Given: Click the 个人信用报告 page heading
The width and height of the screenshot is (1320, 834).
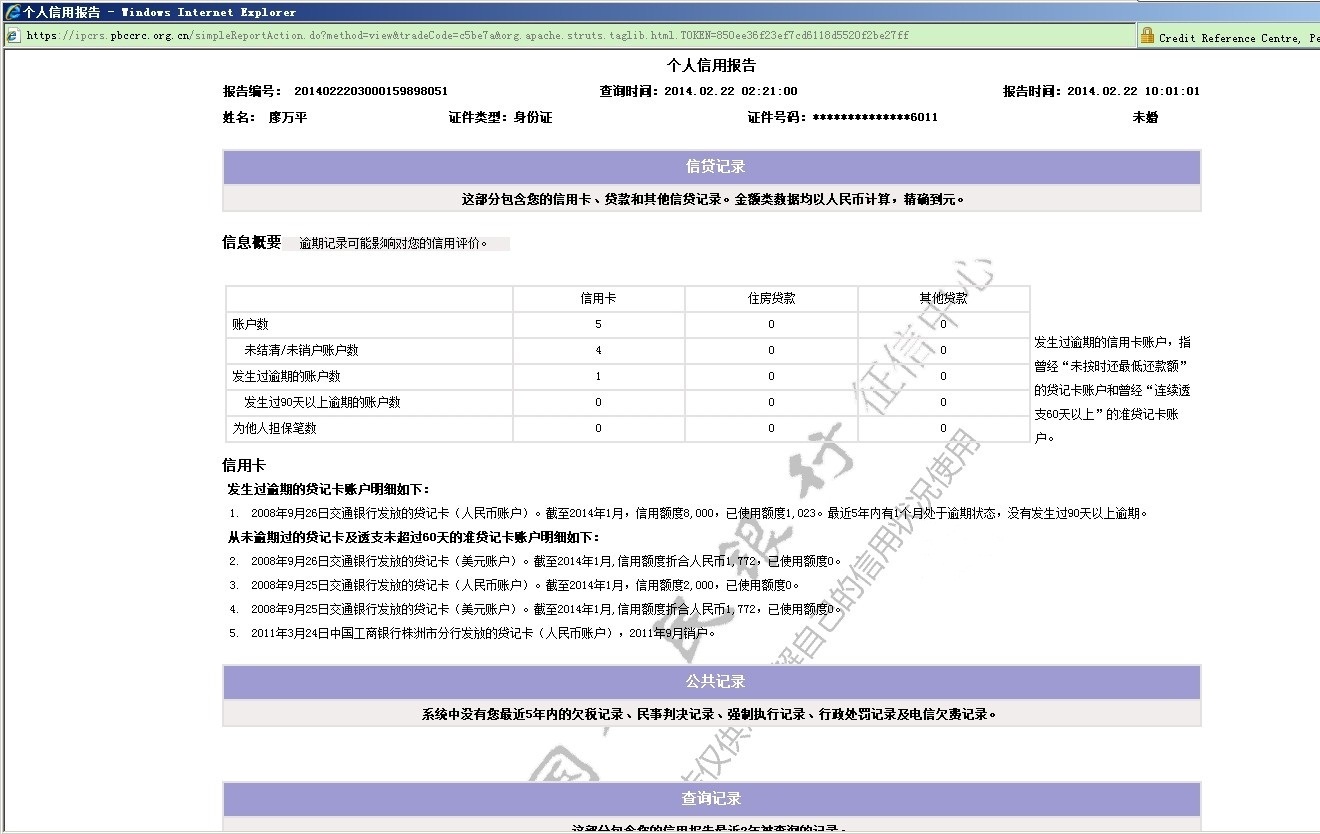Looking at the screenshot, I should click(x=711, y=65).
